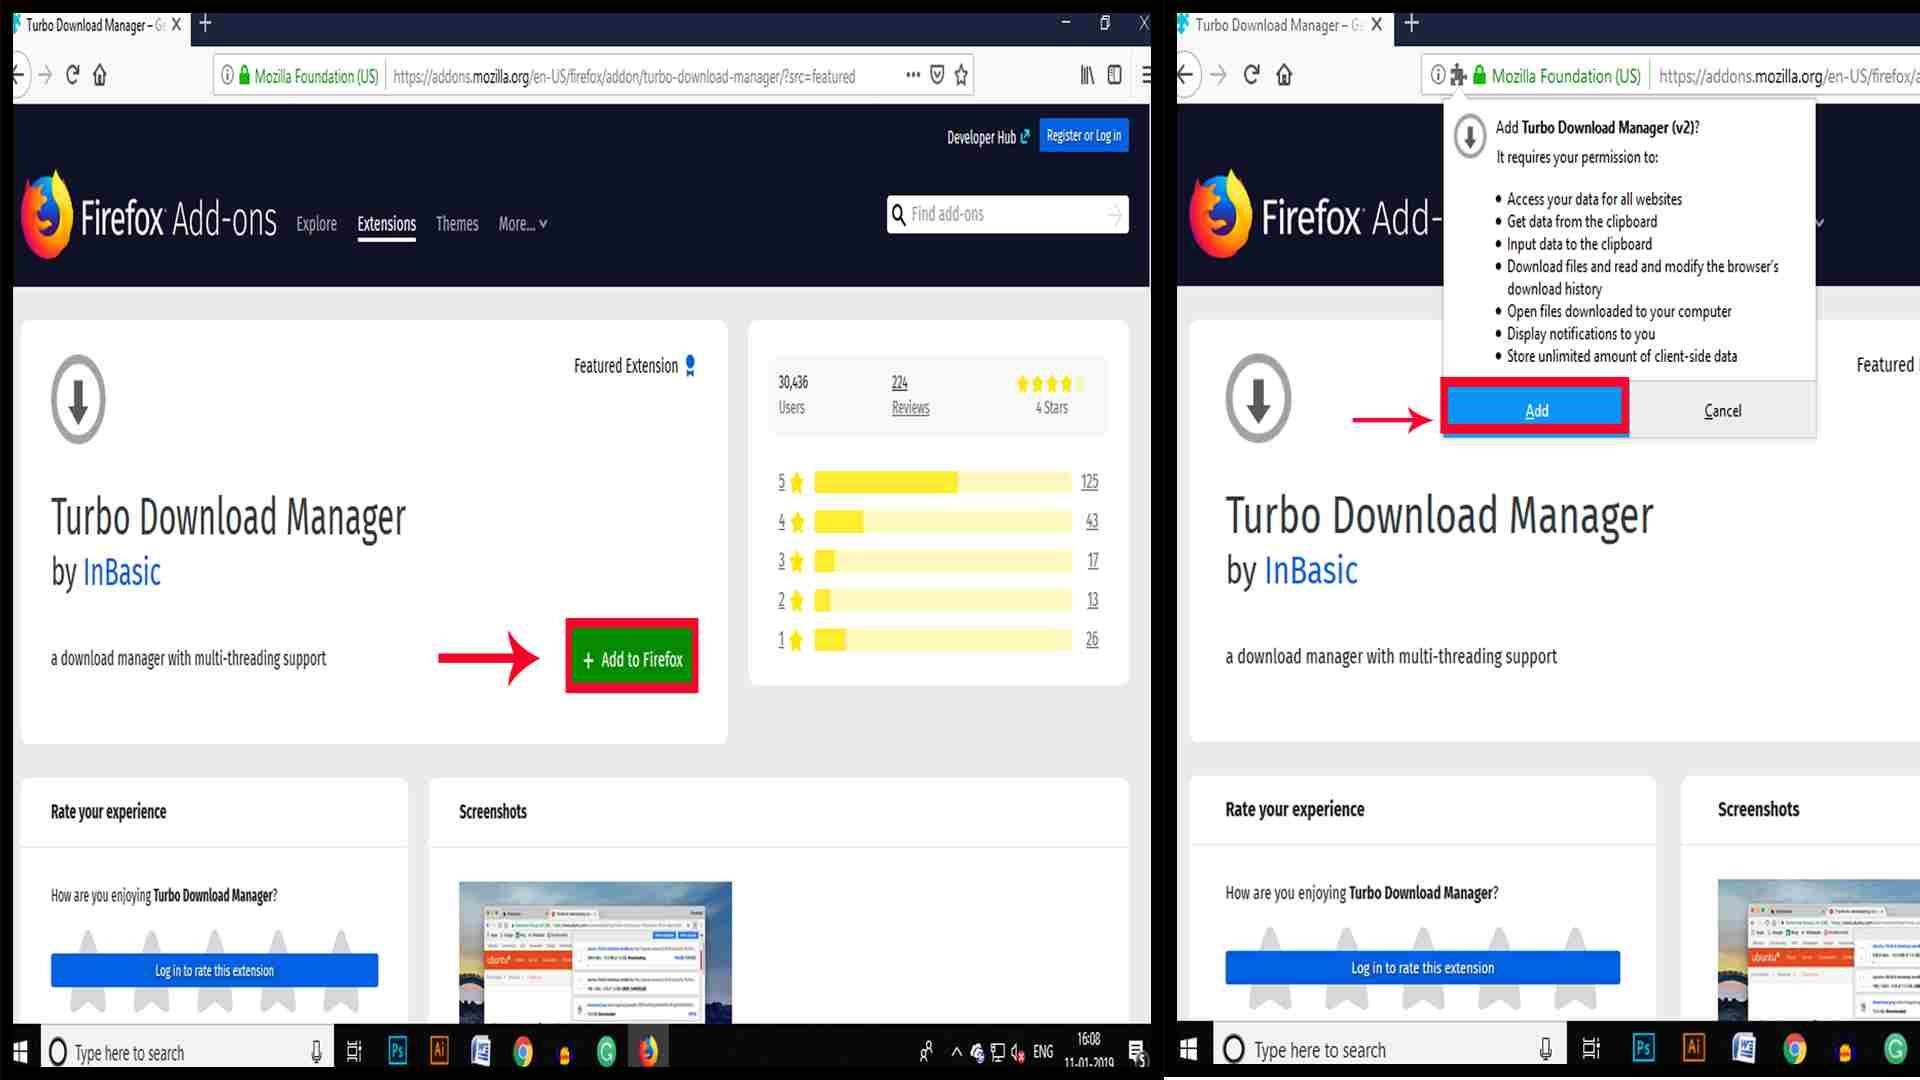Open Illustrator from the left taskbar
Screen dimensions: 1920x1080
point(439,1051)
